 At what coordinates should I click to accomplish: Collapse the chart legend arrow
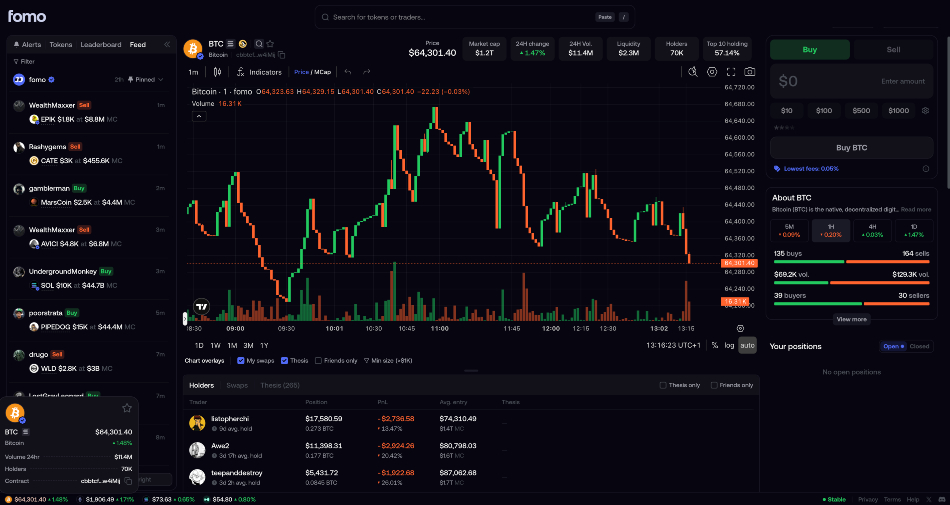coord(199,117)
